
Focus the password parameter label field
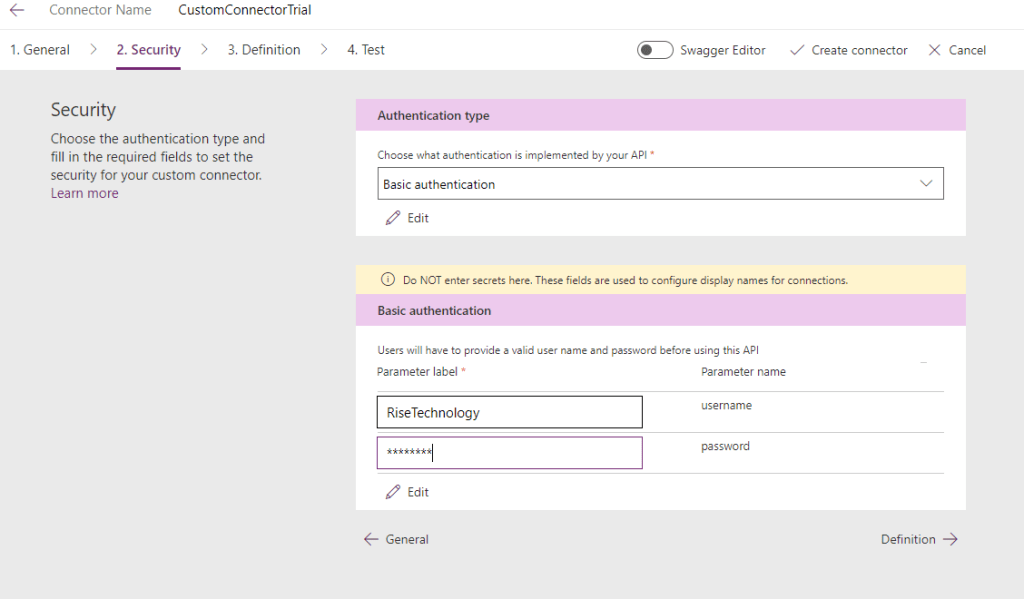(x=509, y=453)
